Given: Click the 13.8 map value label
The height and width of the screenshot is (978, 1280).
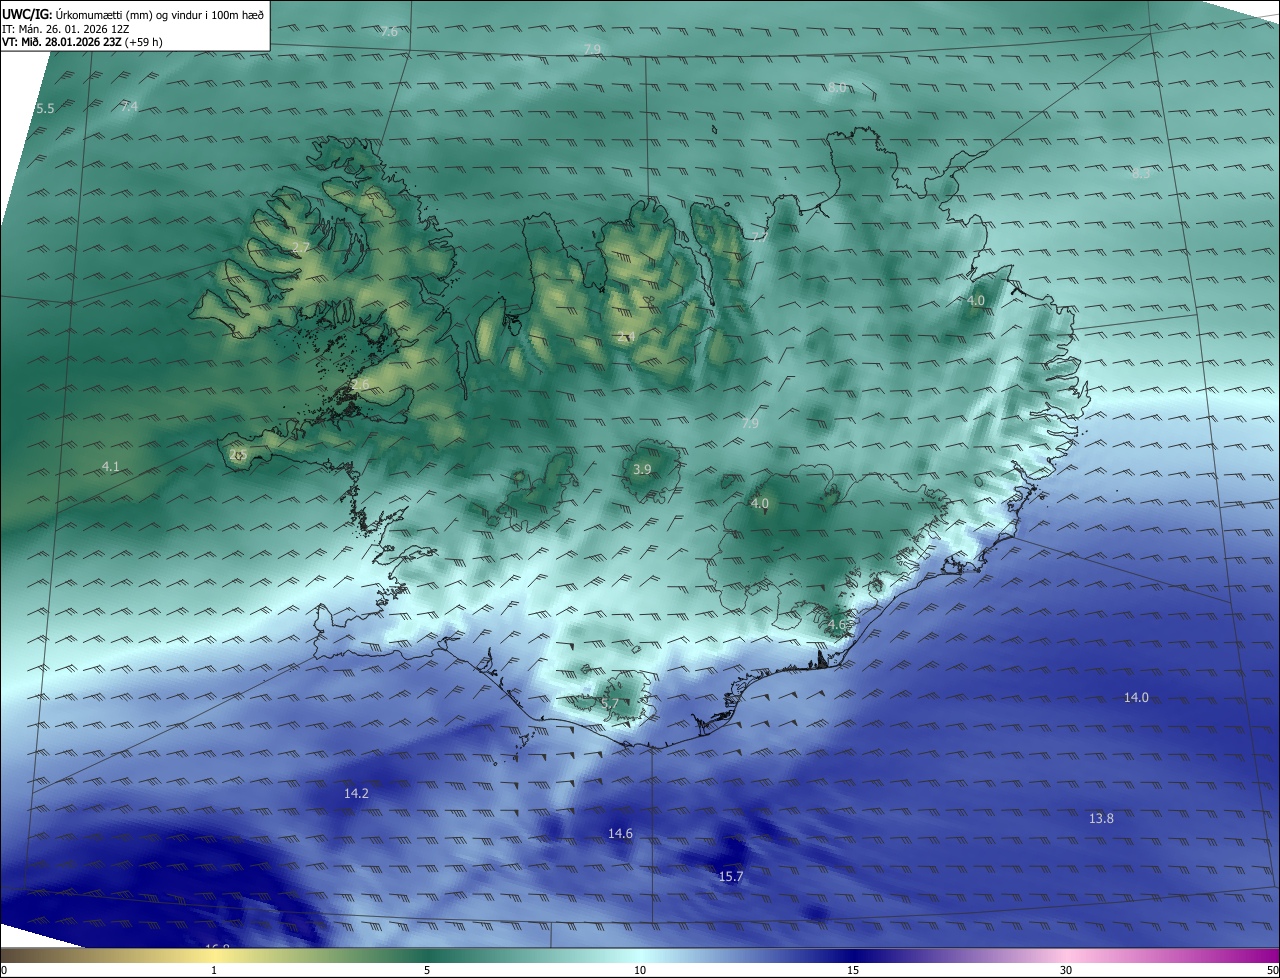Looking at the screenshot, I should (1101, 818).
